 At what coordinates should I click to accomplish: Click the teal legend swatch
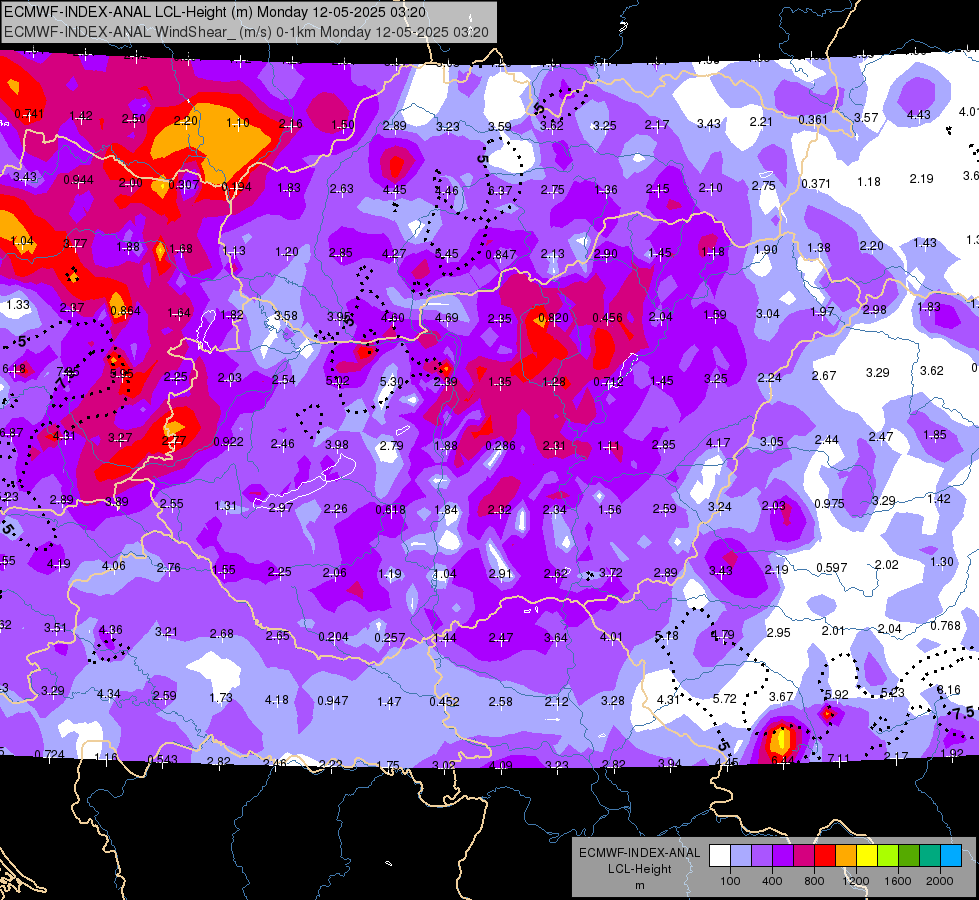coord(930,855)
